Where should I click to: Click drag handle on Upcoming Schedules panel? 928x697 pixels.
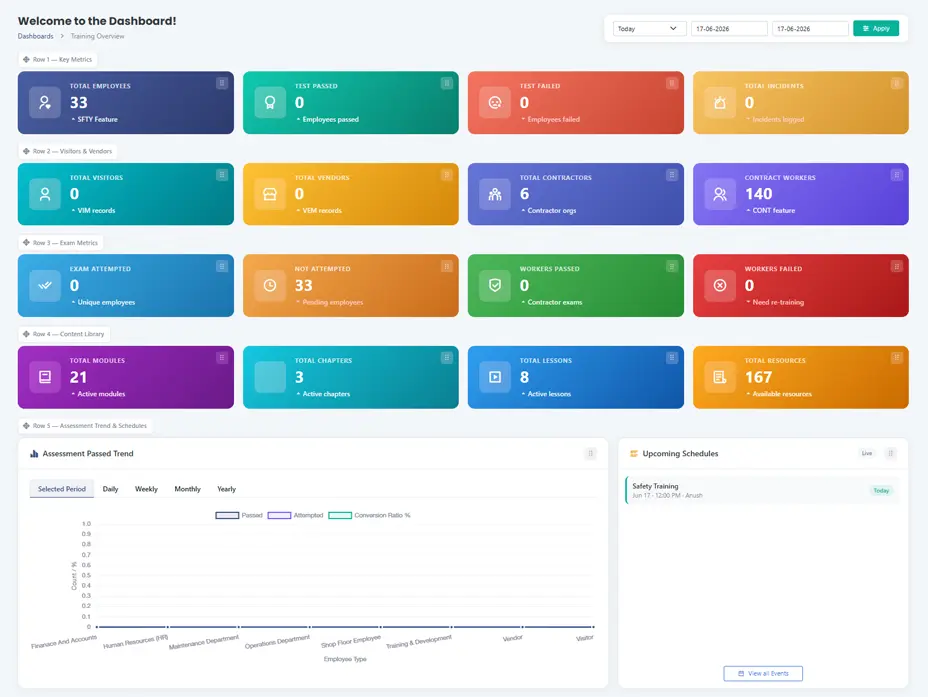pos(891,454)
